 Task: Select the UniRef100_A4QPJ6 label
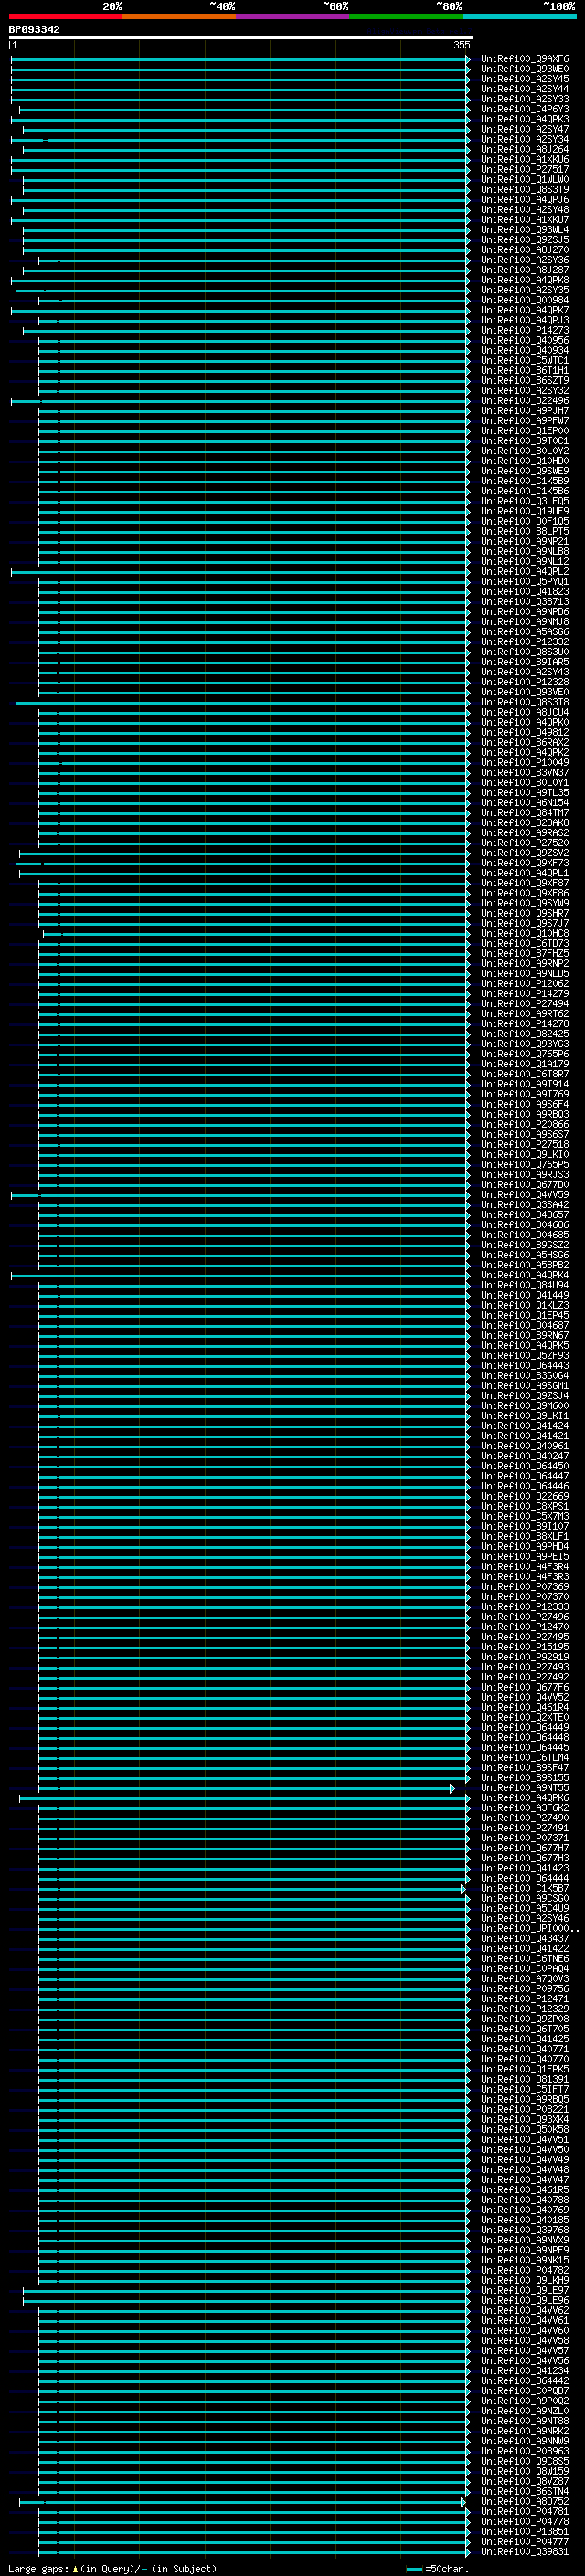pos(525,199)
